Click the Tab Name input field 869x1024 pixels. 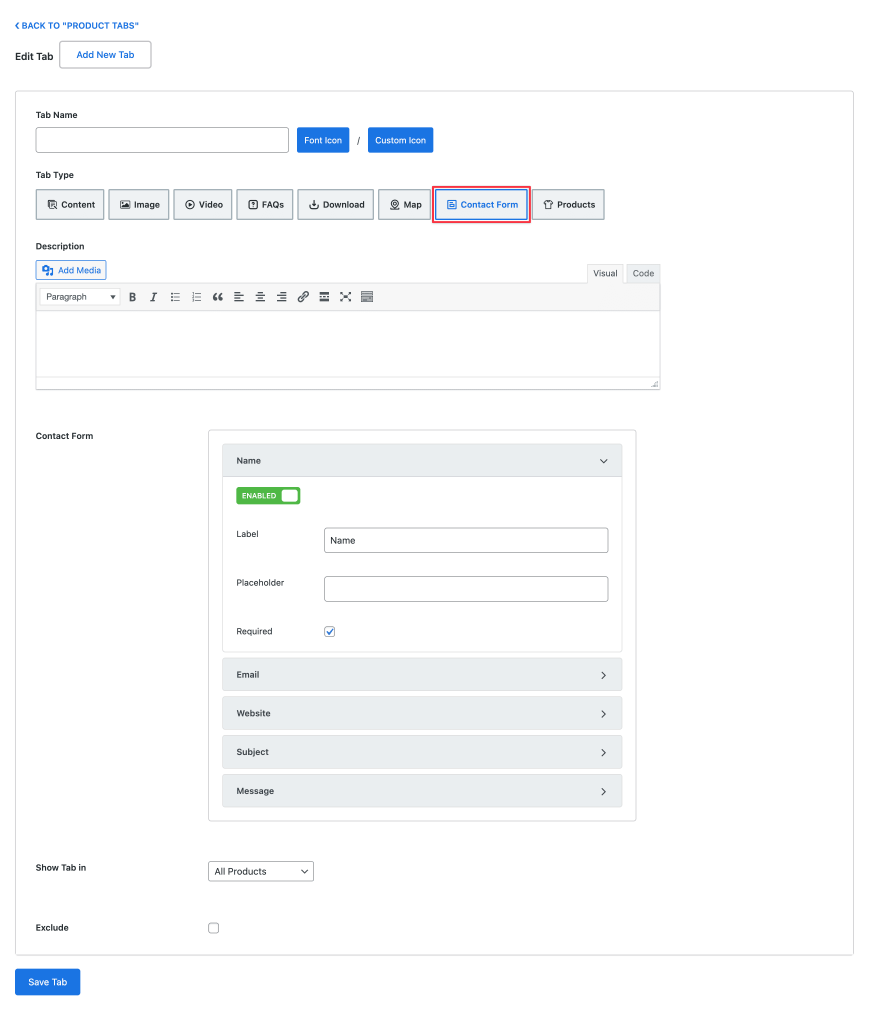coord(162,140)
